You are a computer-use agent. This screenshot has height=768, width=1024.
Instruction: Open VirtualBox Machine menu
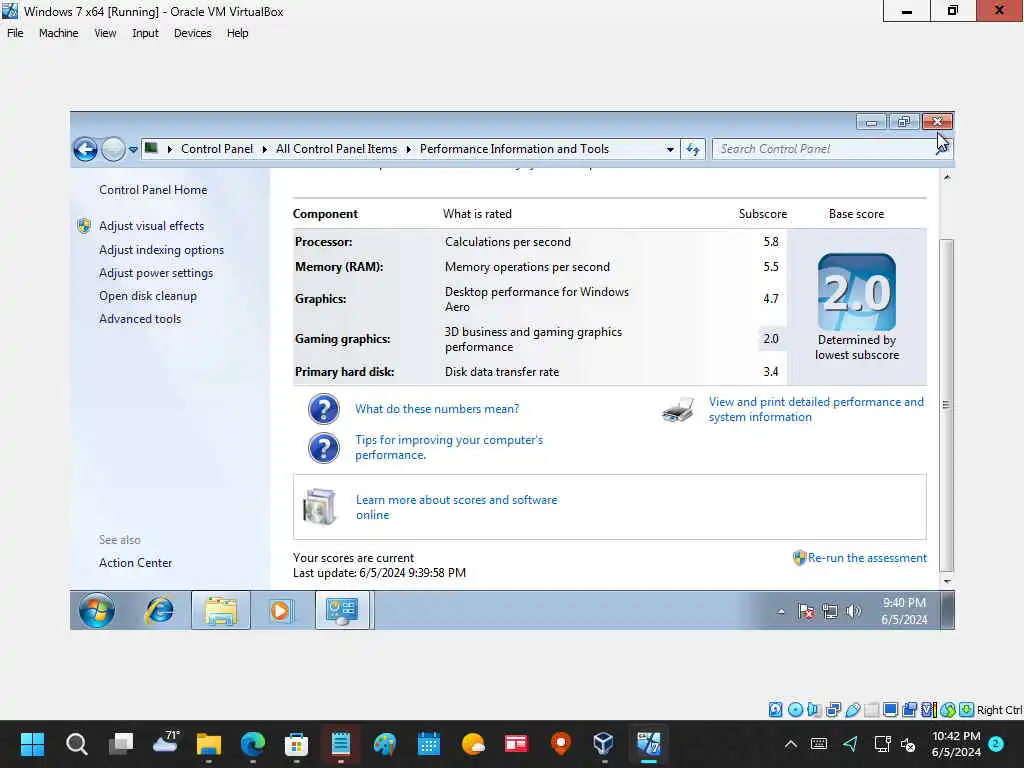[x=59, y=33]
